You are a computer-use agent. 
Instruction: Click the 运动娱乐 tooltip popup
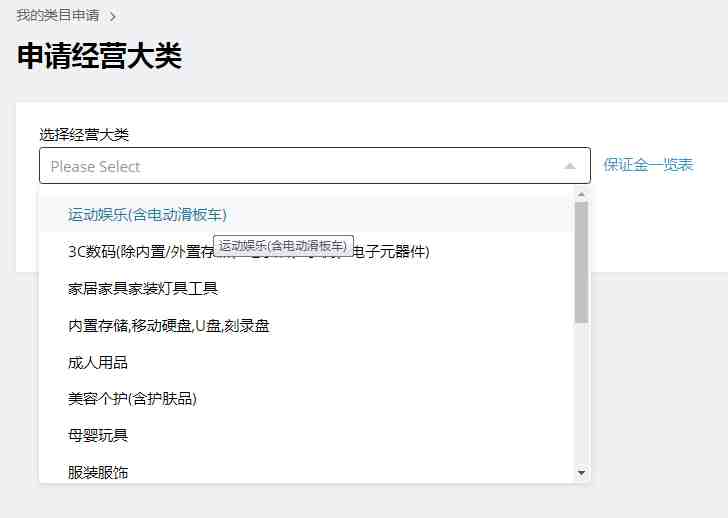pyautogui.click(x=283, y=246)
